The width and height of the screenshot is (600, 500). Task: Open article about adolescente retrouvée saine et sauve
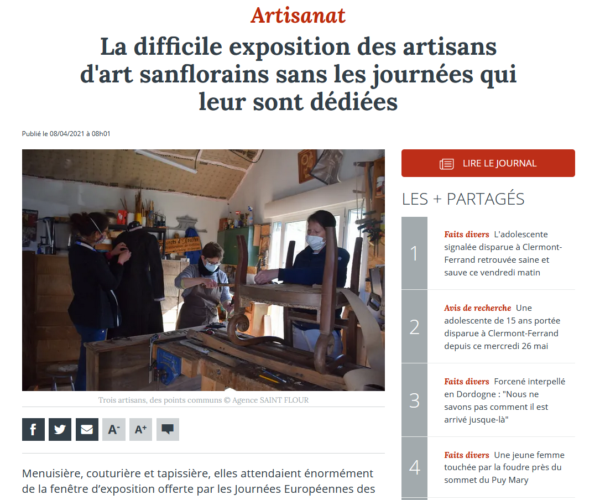pos(502,253)
